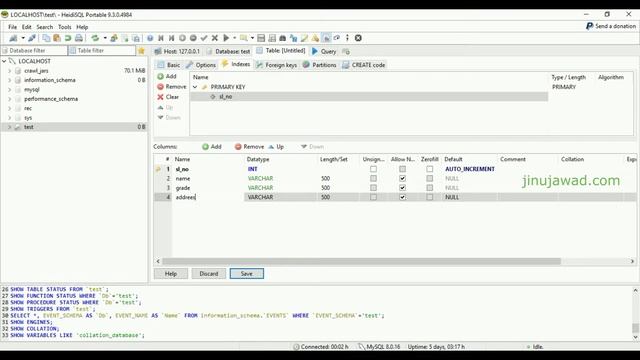Click the floppy disk toolbar icon

coord(261,38)
